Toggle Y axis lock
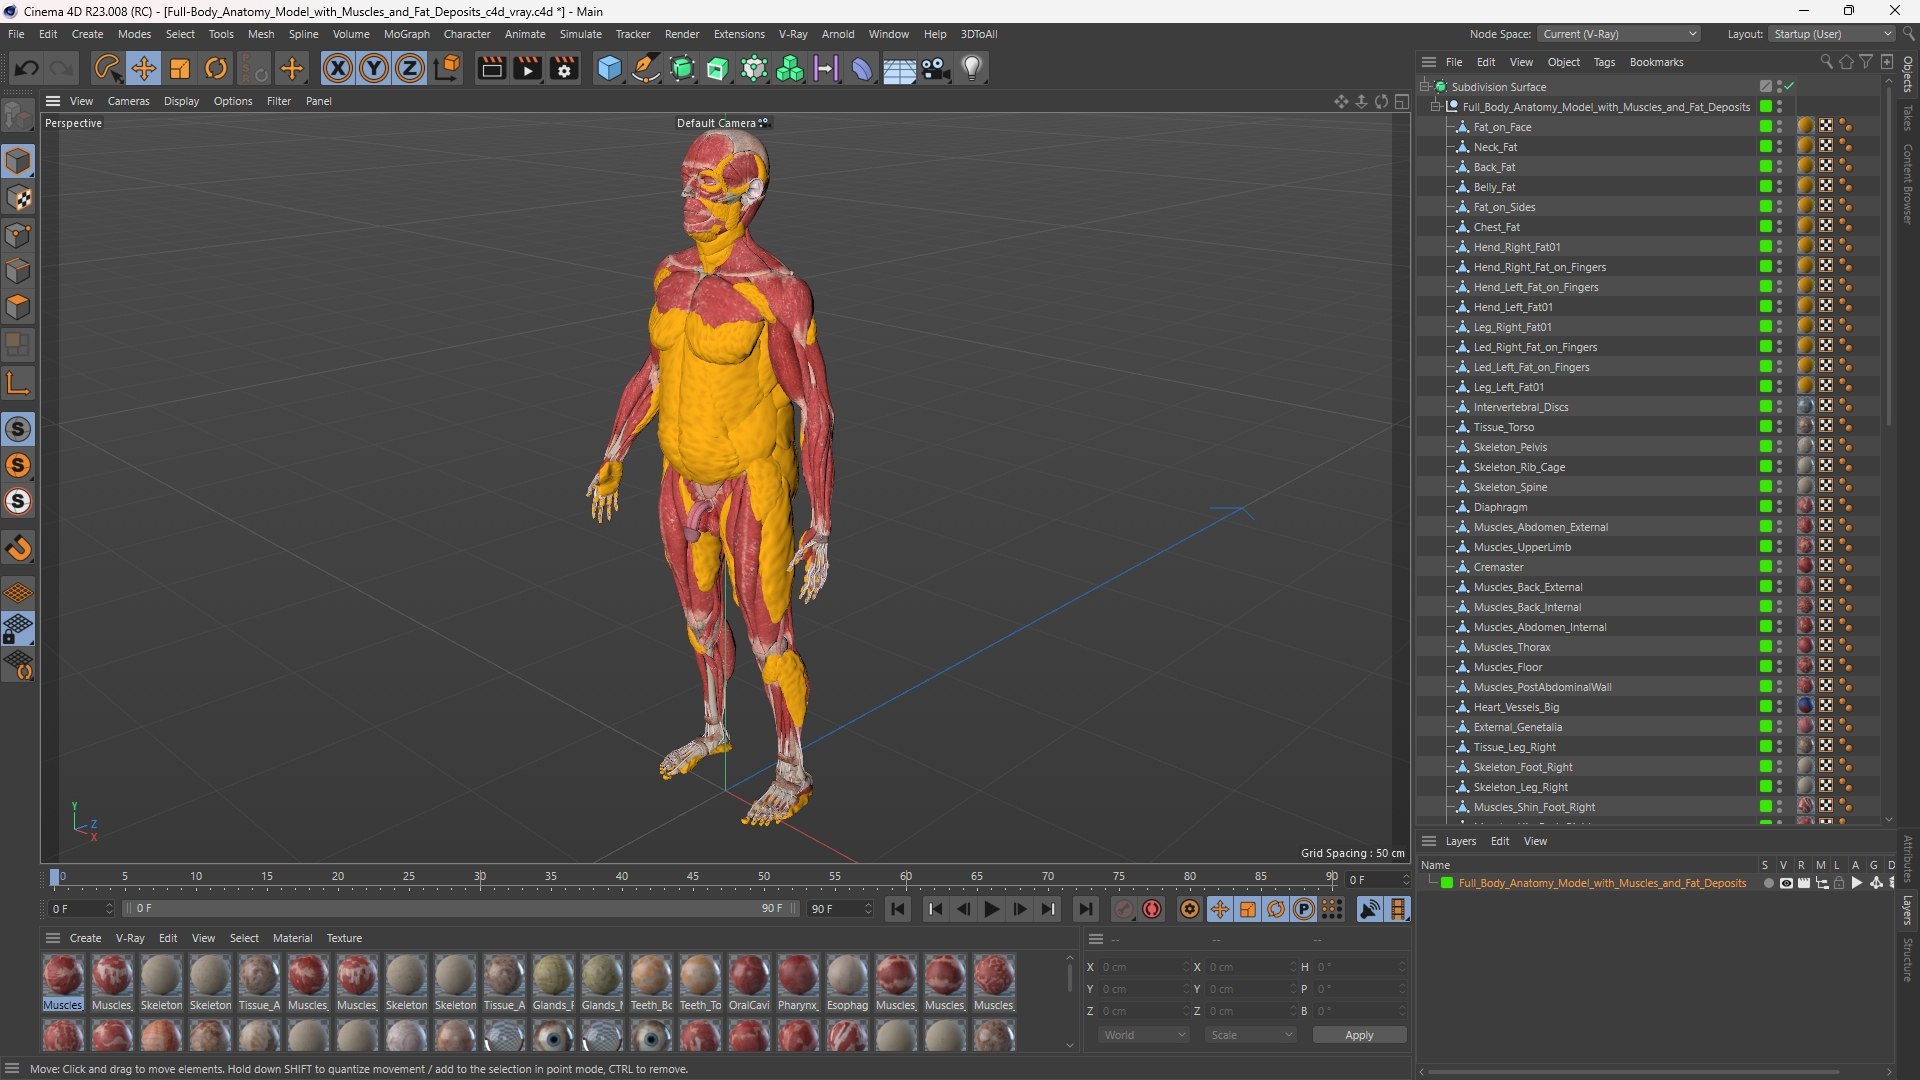Screen dimensions: 1920x1080 click(374, 68)
